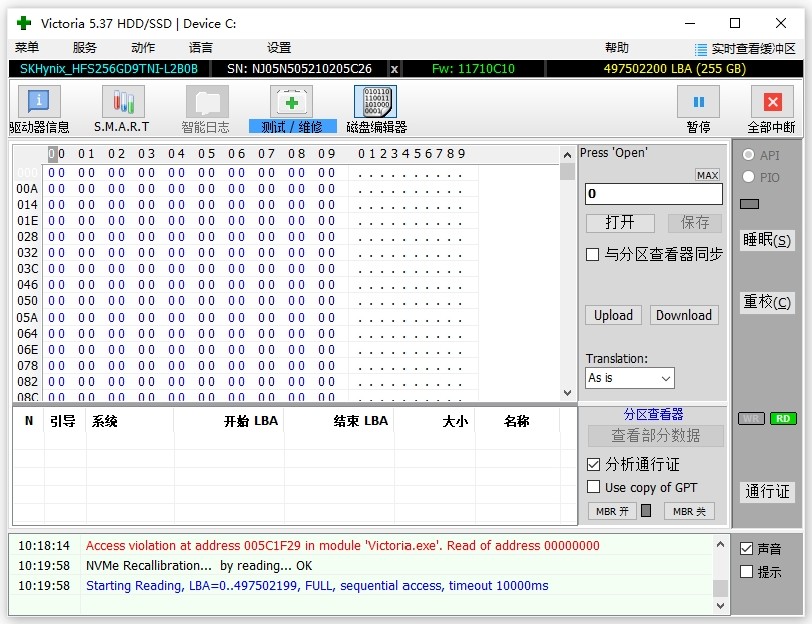Click the Upload button
The height and width of the screenshot is (624, 812).
coord(613,315)
